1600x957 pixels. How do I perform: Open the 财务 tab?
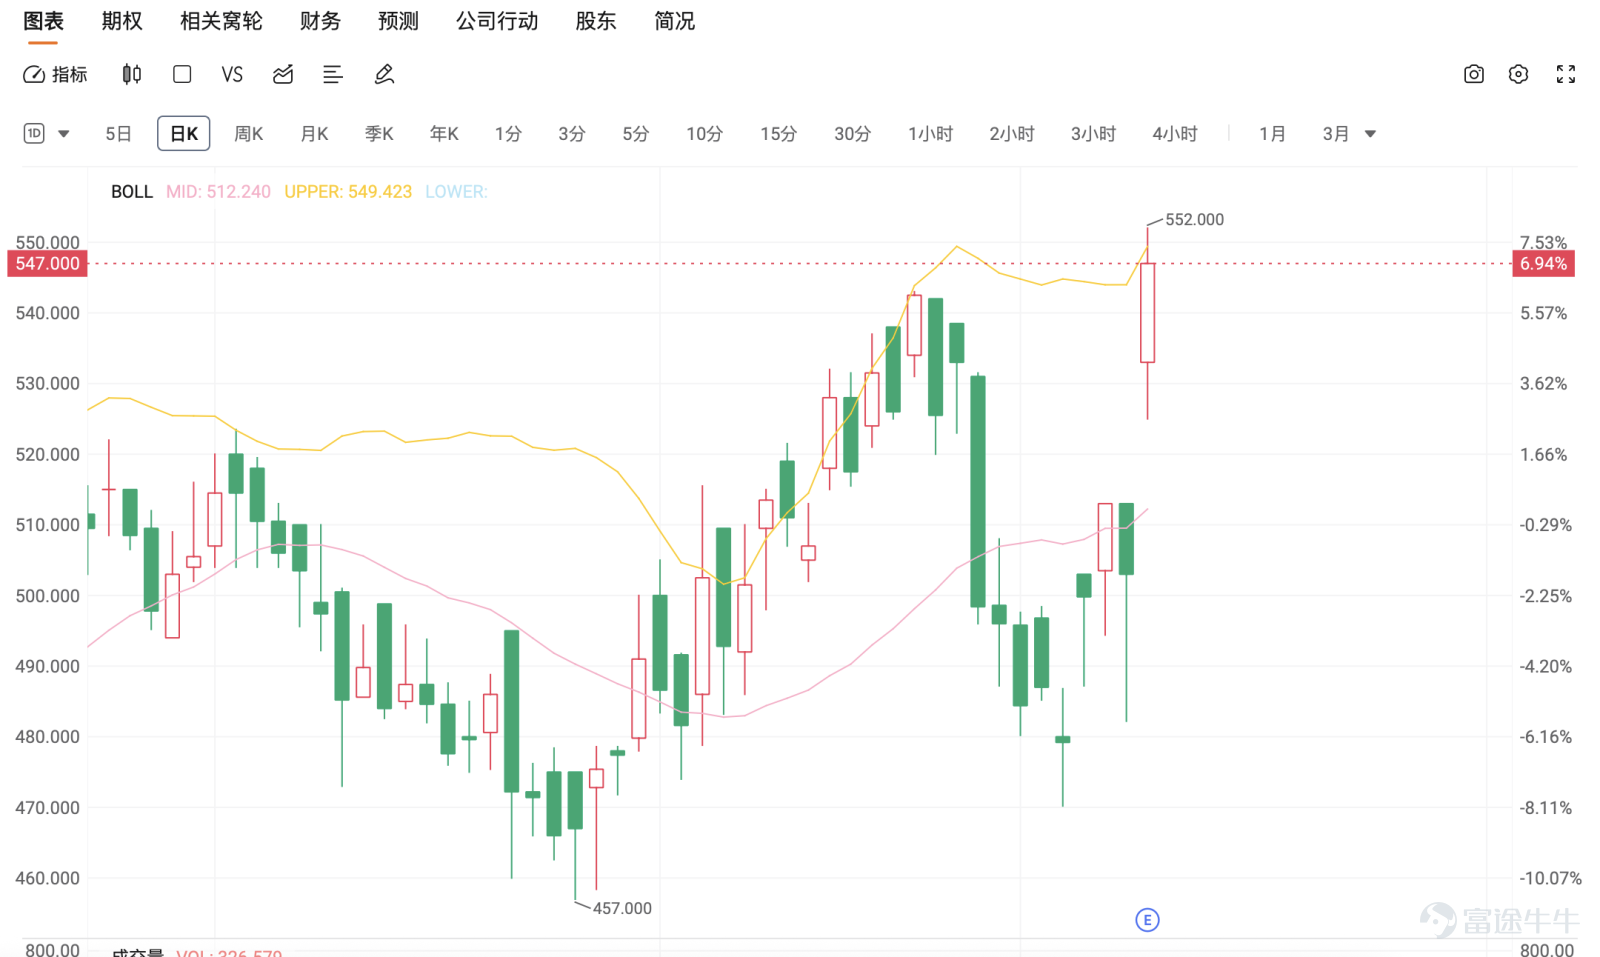click(320, 21)
